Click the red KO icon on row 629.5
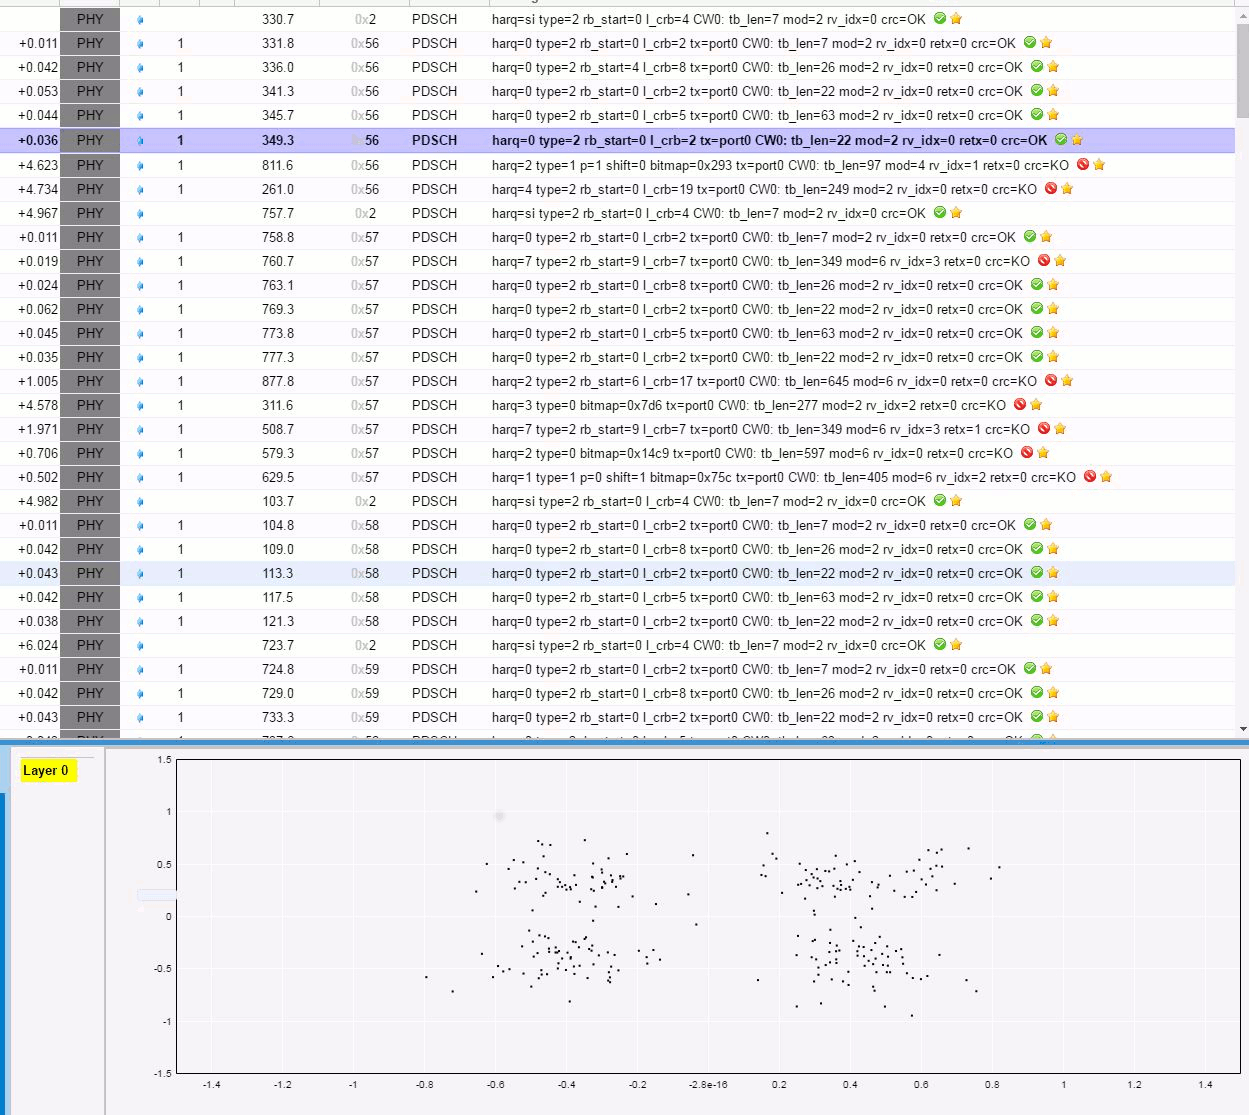1249x1115 pixels. [1090, 477]
